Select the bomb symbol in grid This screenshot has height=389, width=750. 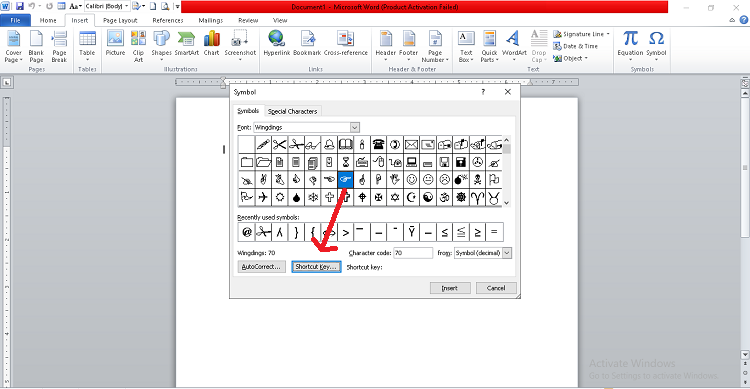point(461,179)
